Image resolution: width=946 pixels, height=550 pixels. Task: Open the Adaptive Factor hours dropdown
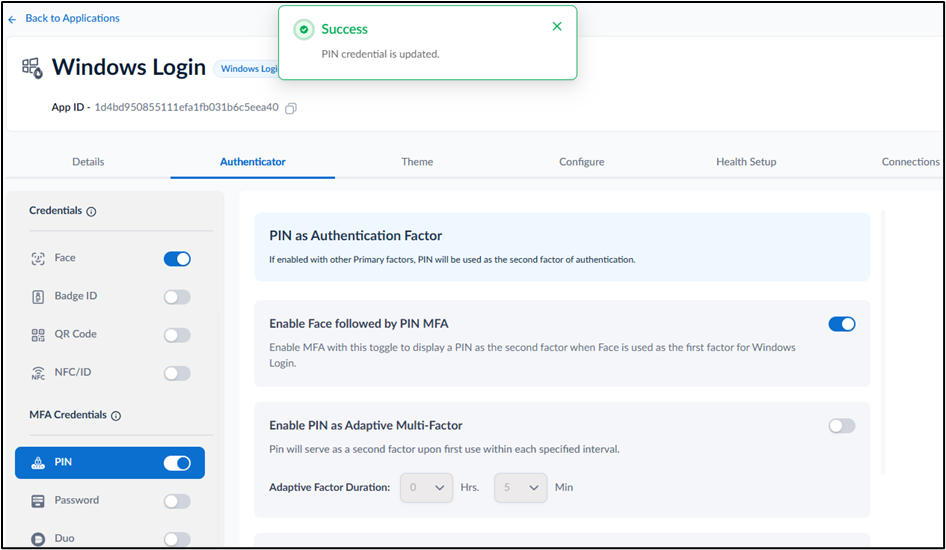tap(427, 487)
